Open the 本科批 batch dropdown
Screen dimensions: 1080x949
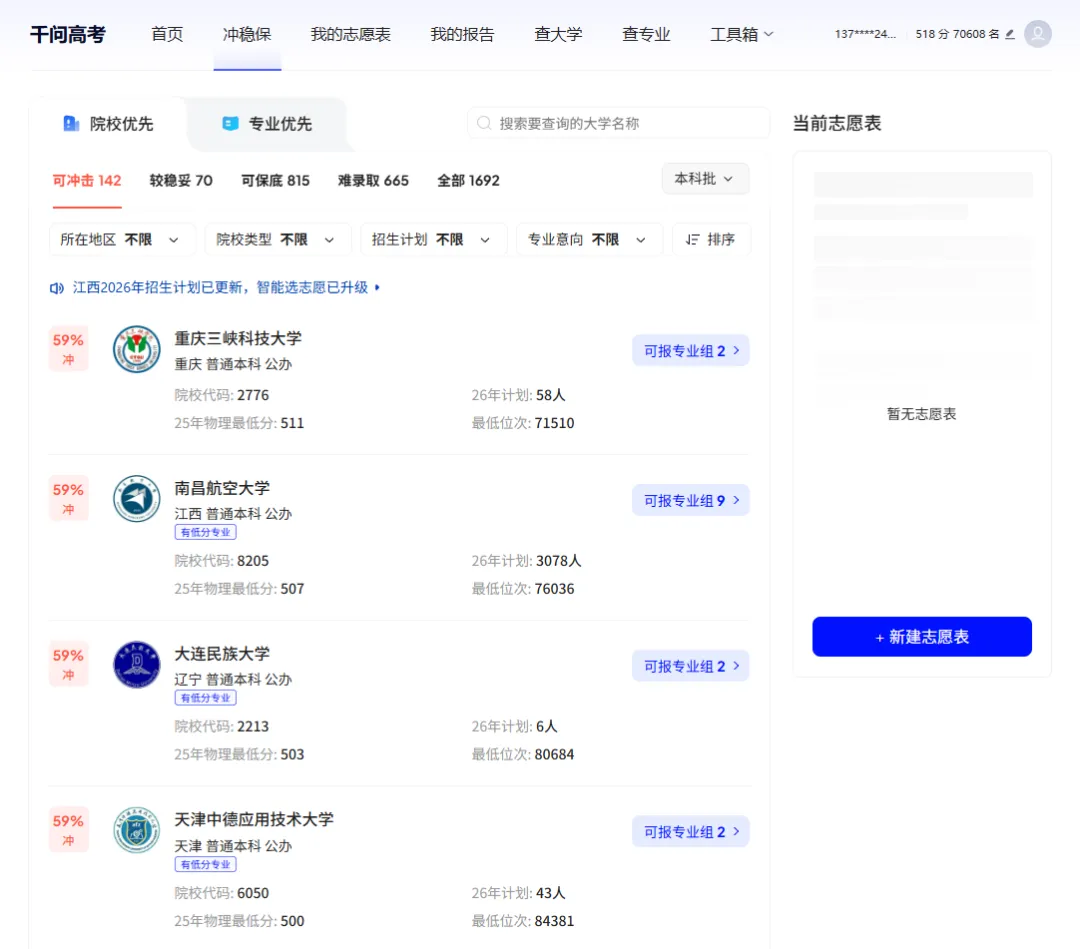point(705,179)
